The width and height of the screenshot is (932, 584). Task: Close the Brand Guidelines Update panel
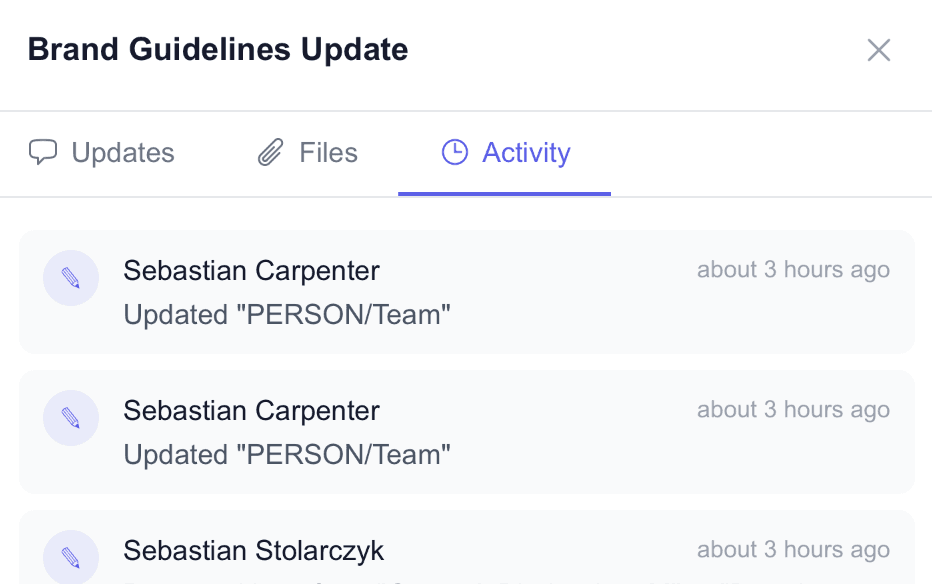click(x=878, y=50)
